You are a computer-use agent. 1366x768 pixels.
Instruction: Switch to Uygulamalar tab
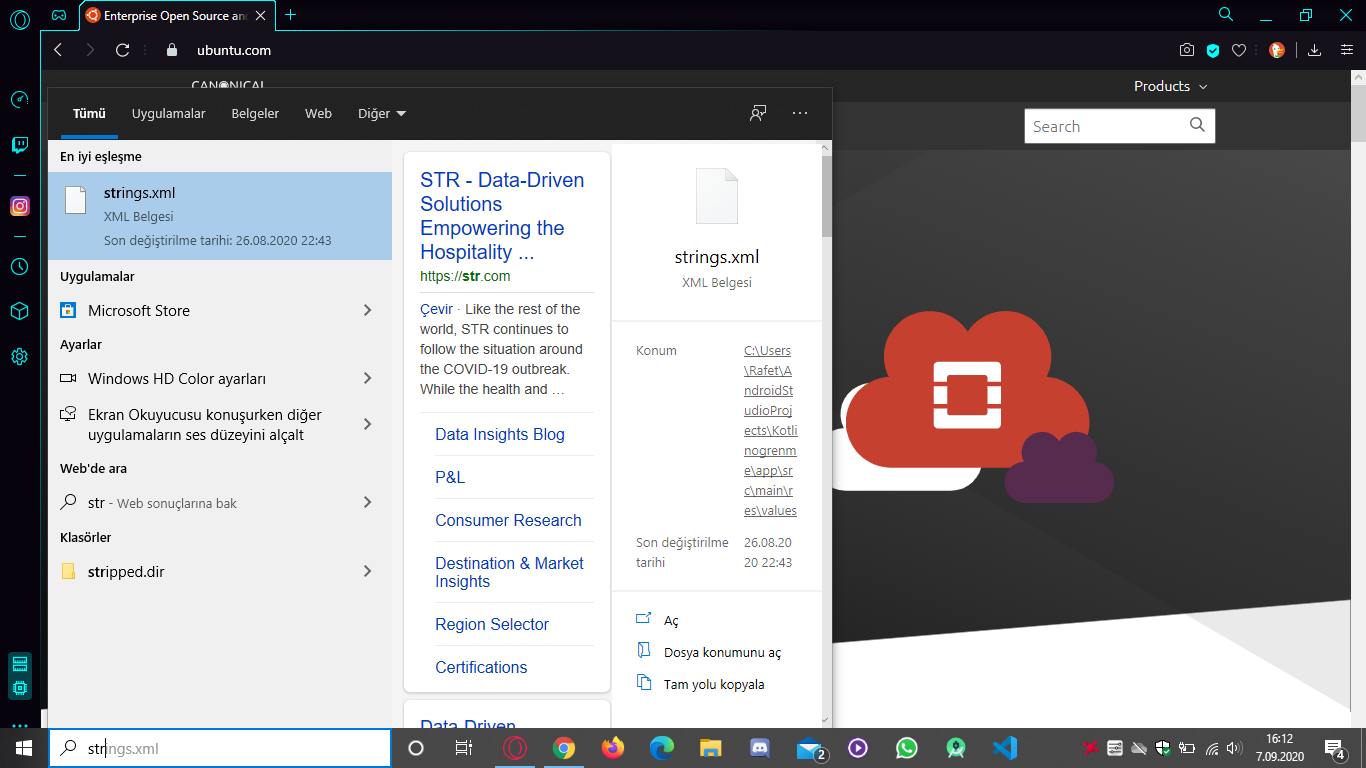click(x=169, y=113)
